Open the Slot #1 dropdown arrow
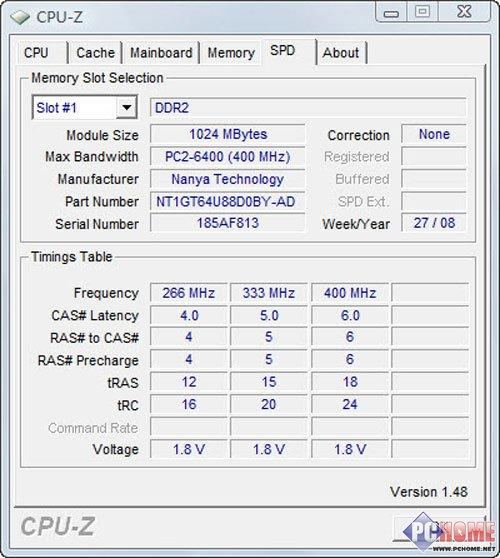The image size is (500, 558). click(x=126, y=107)
